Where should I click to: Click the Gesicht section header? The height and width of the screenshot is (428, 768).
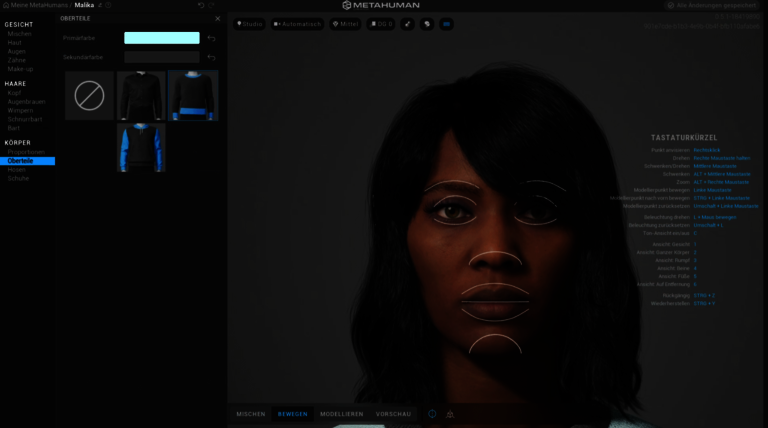[x=19, y=24]
